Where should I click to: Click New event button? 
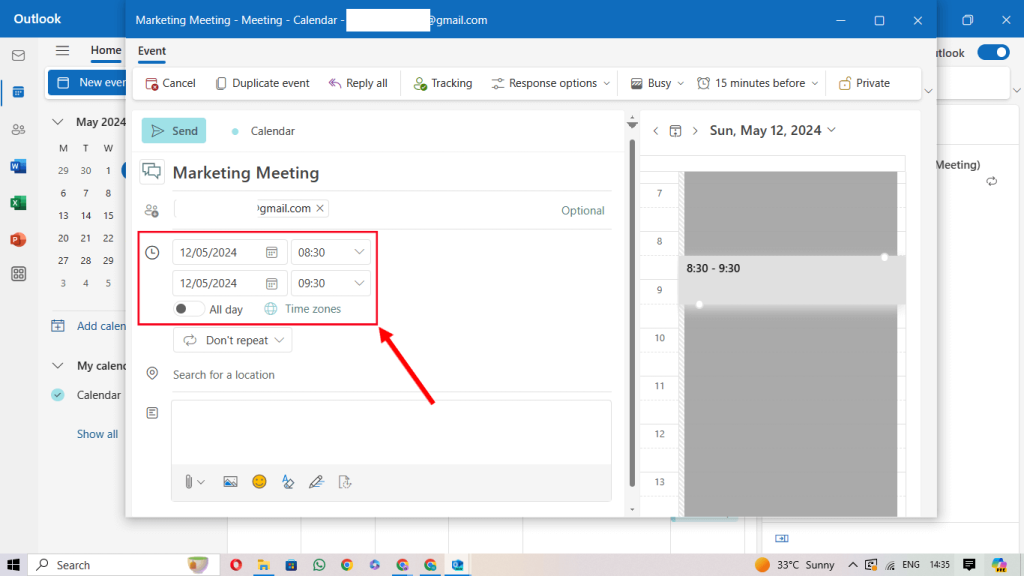tap(87, 82)
